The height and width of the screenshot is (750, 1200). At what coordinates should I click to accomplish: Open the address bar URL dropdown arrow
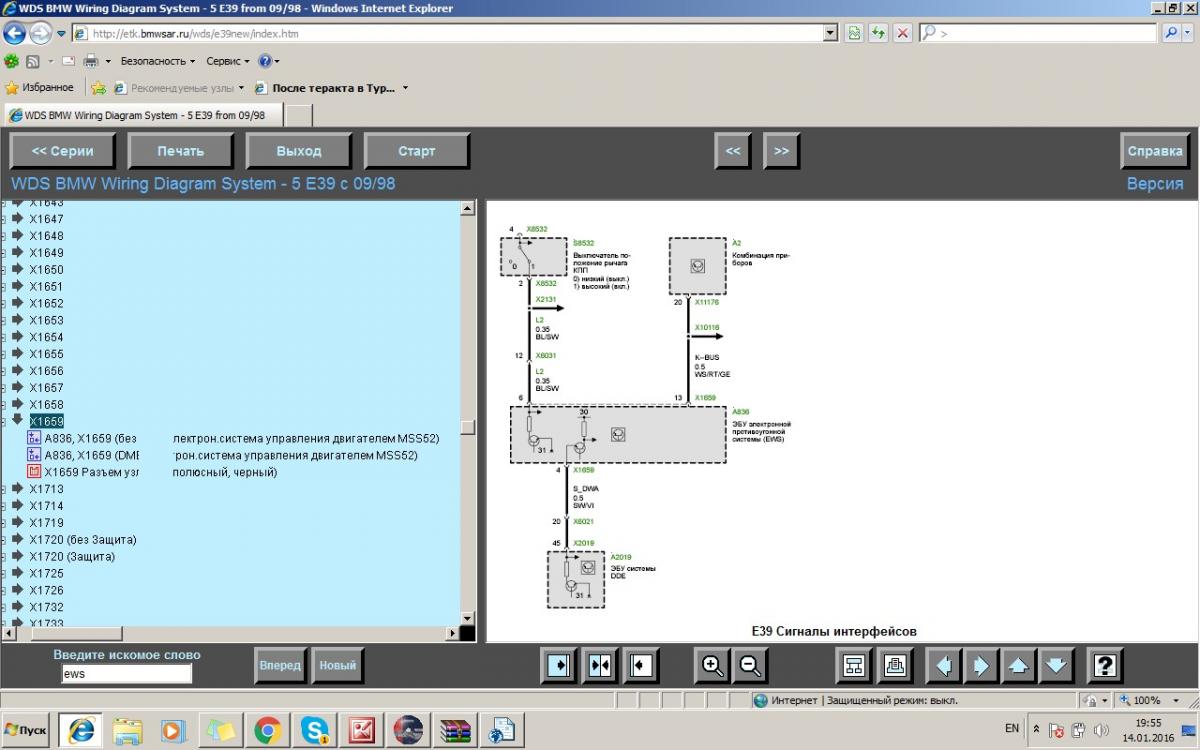(x=831, y=33)
